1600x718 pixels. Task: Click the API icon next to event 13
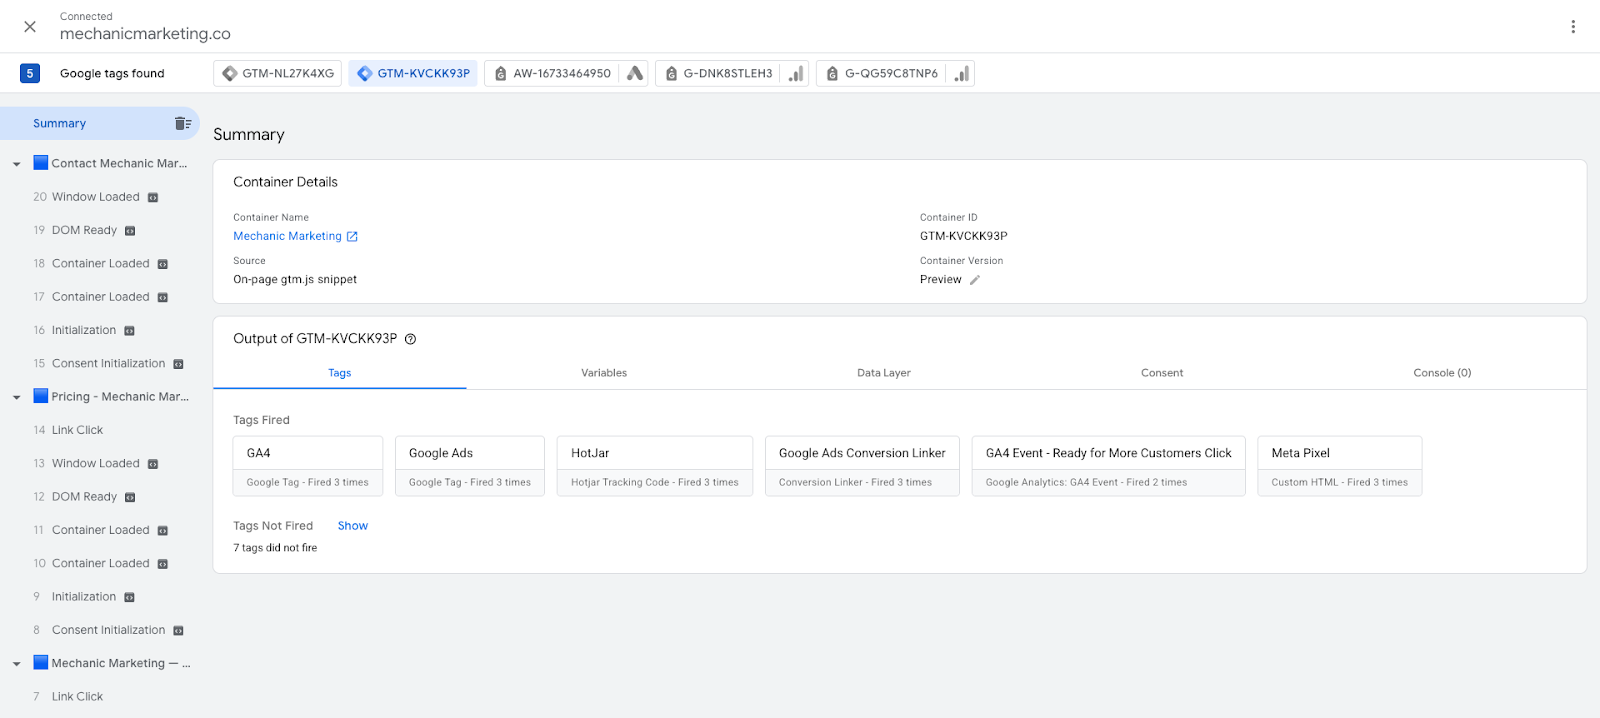coord(153,464)
